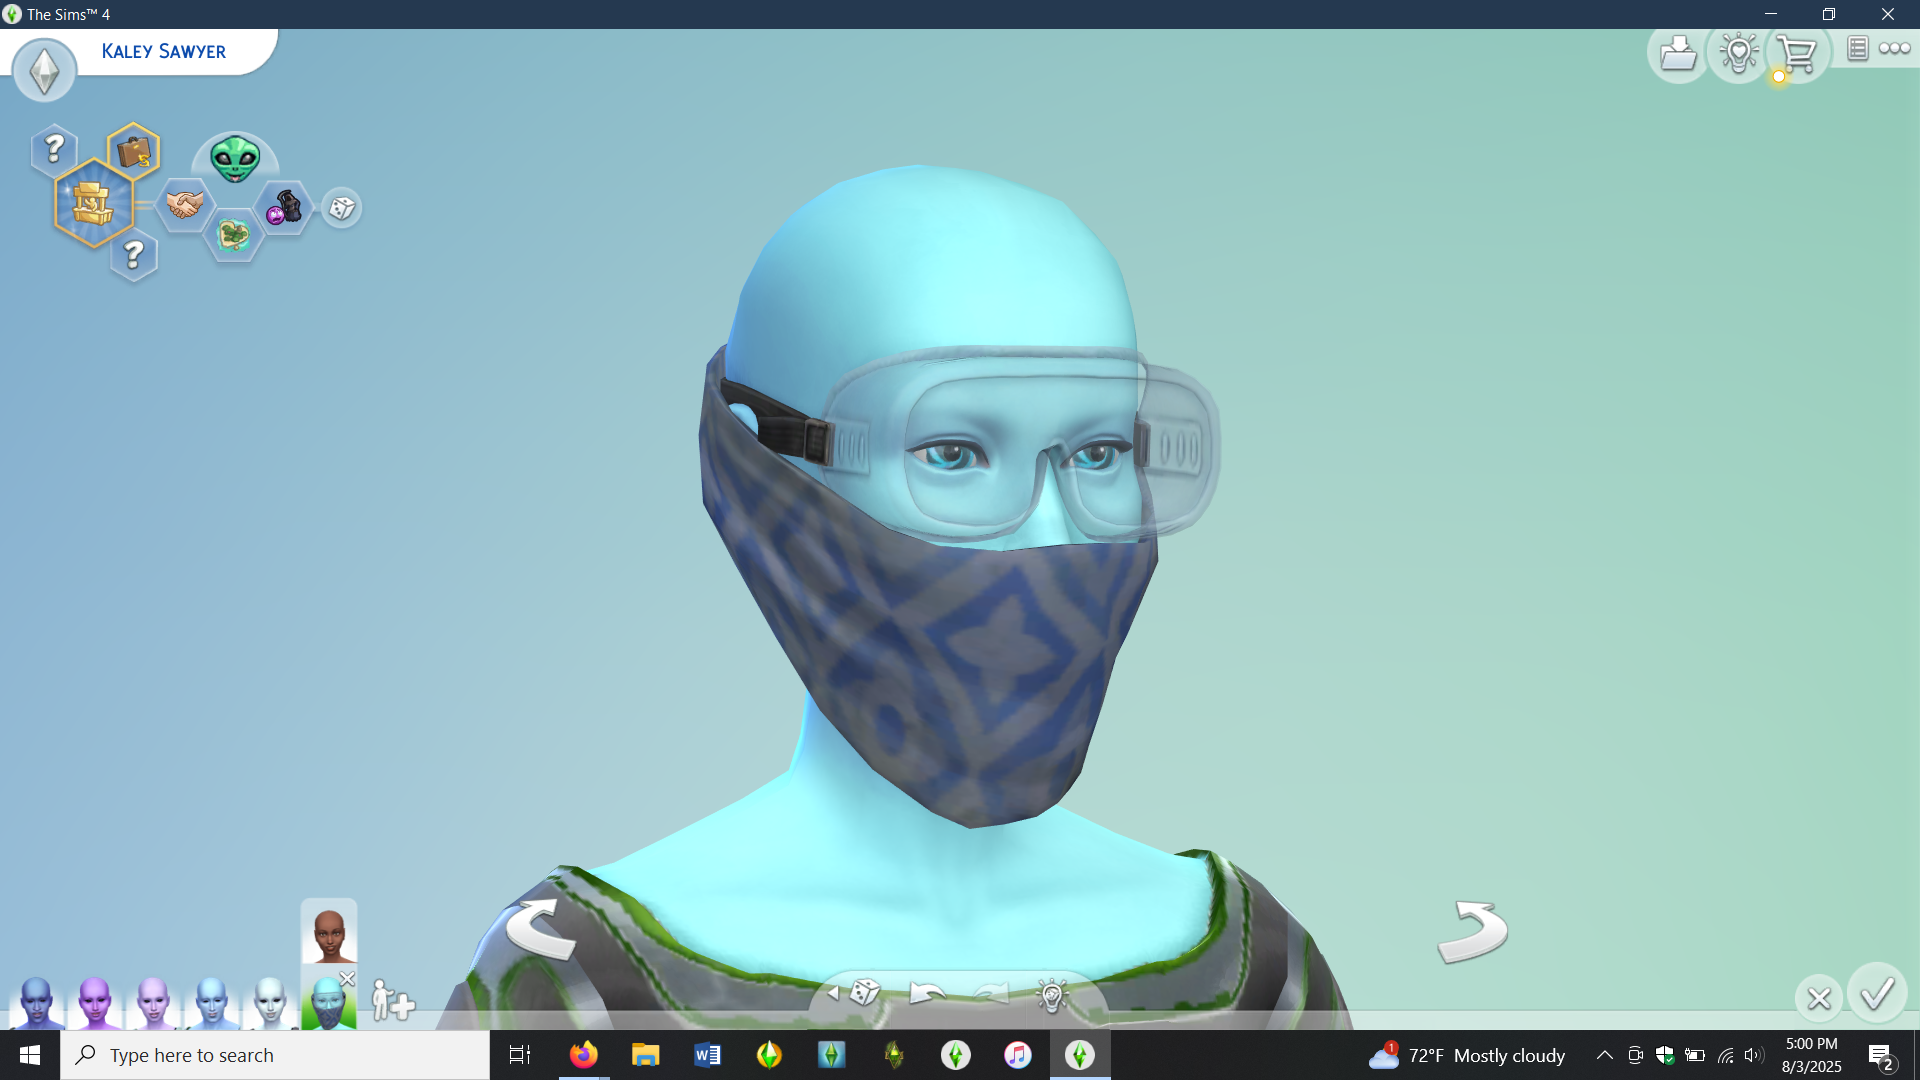
Task: Select the grim reaper trait hexagon
Action: point(284,207)
